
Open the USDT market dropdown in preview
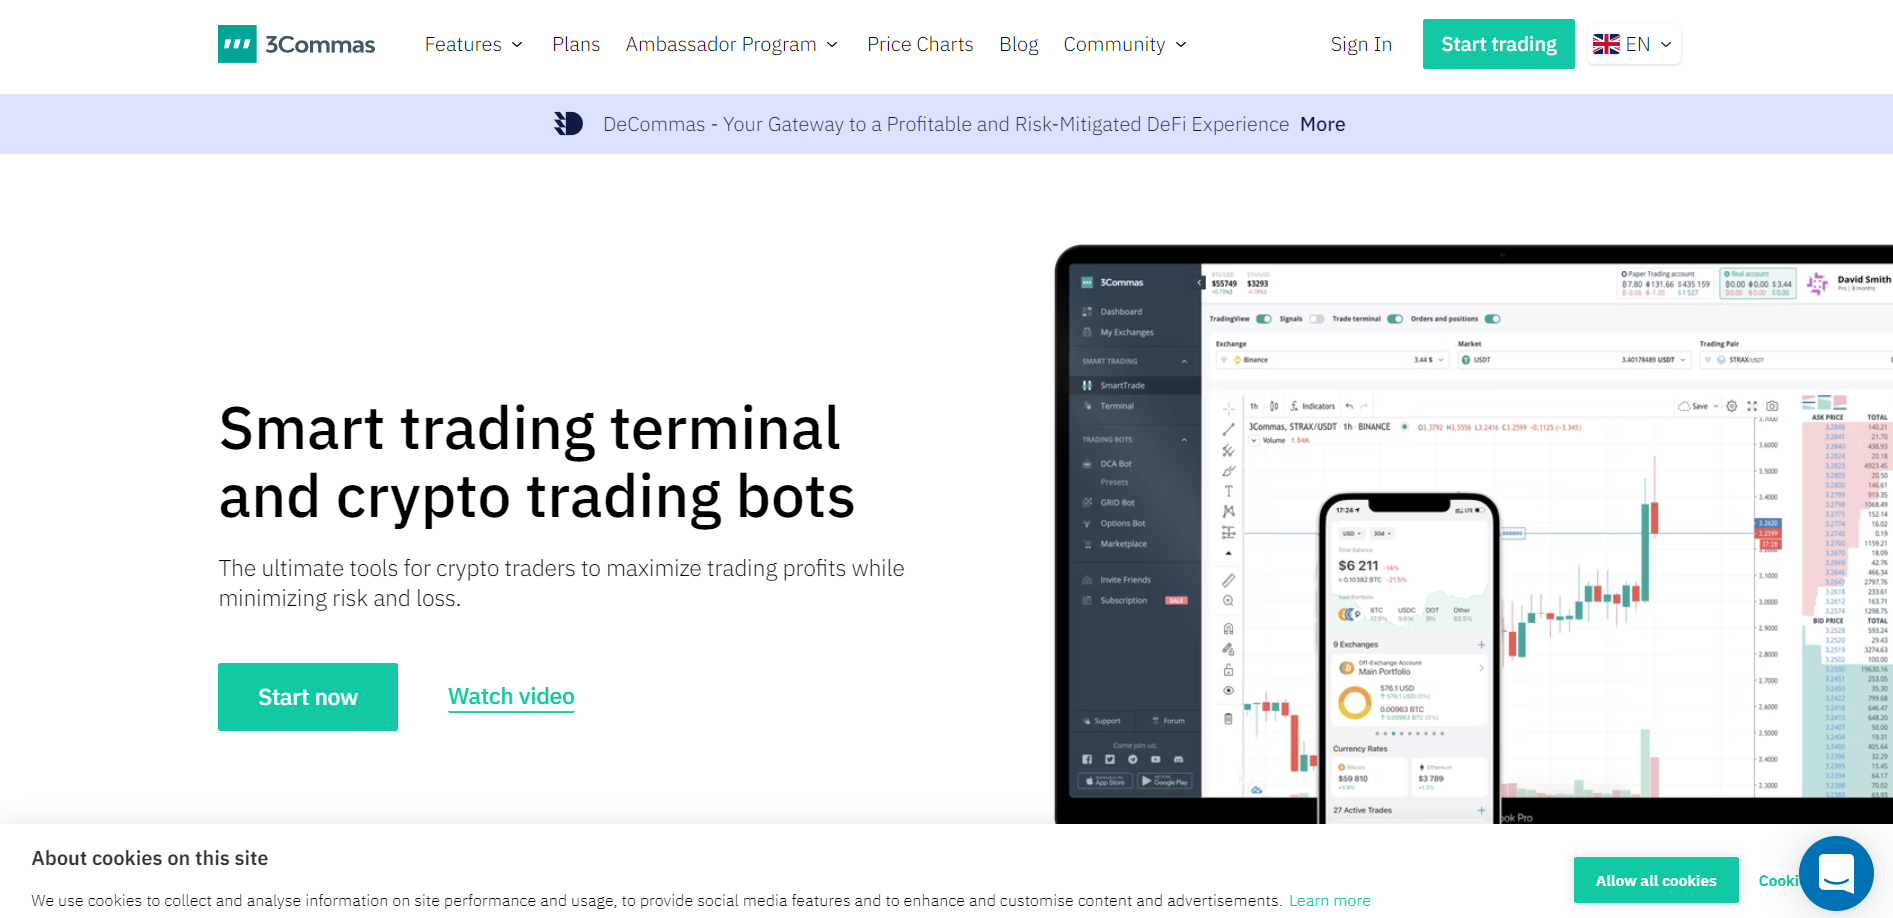pyautogui.click(x=1574, y=360)
